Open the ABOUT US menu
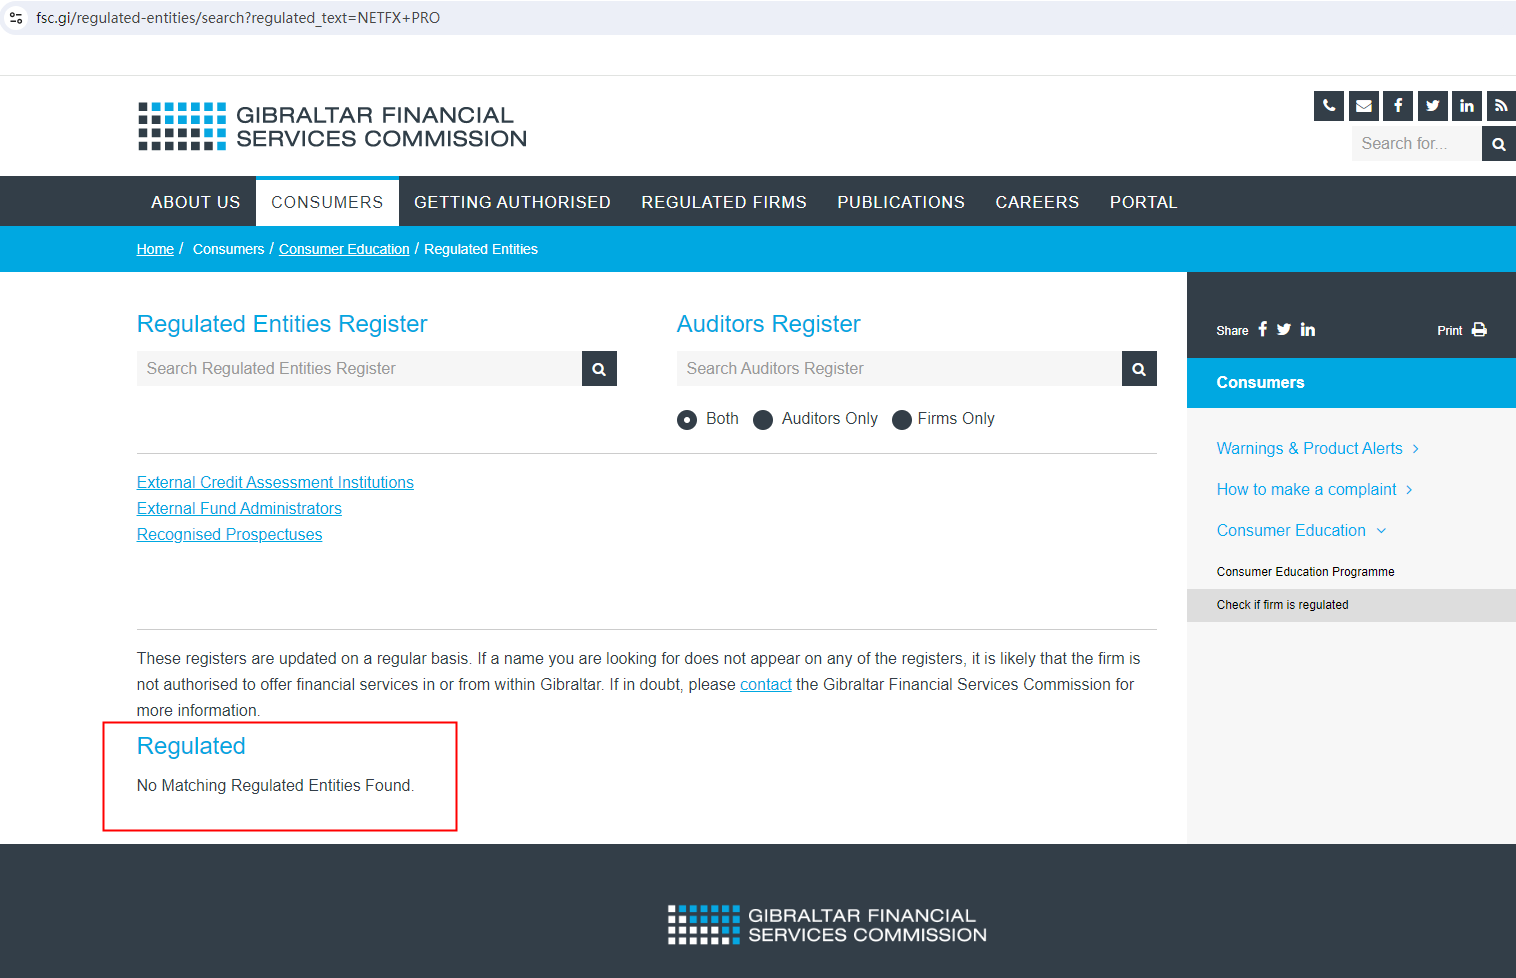This screenshot has width=1516, height=978. click(196, 202)
